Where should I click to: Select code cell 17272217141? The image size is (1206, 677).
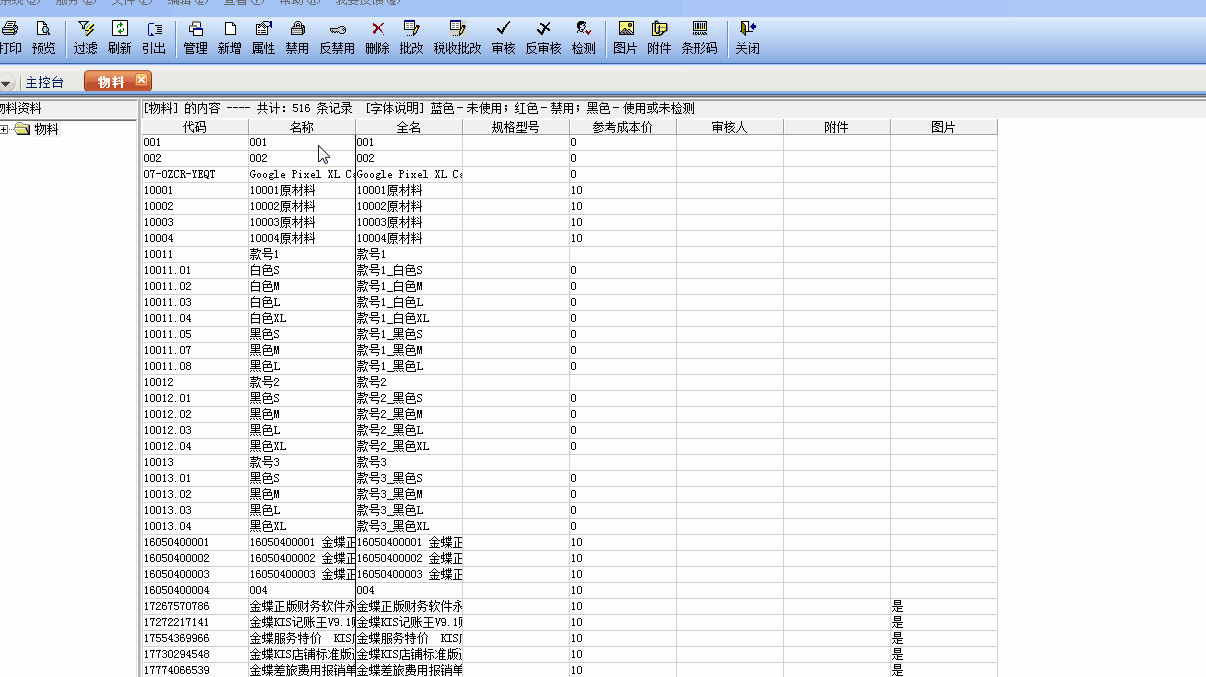tap(195, 622)
